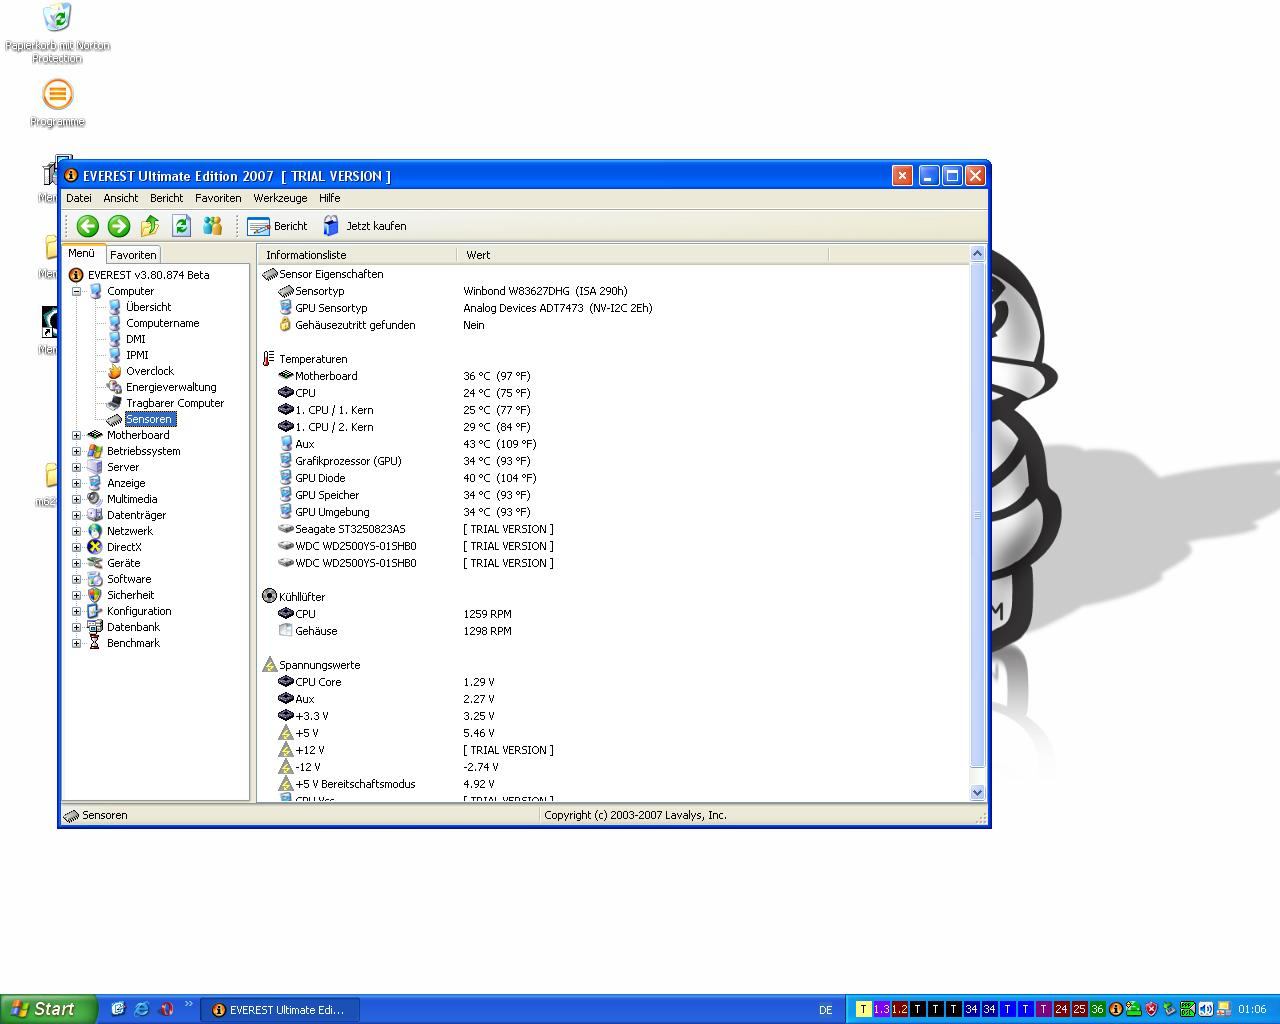Expand the Datenträger tree node
The width and height of the screenshot is (1280, 1024).
coord(76,515)
